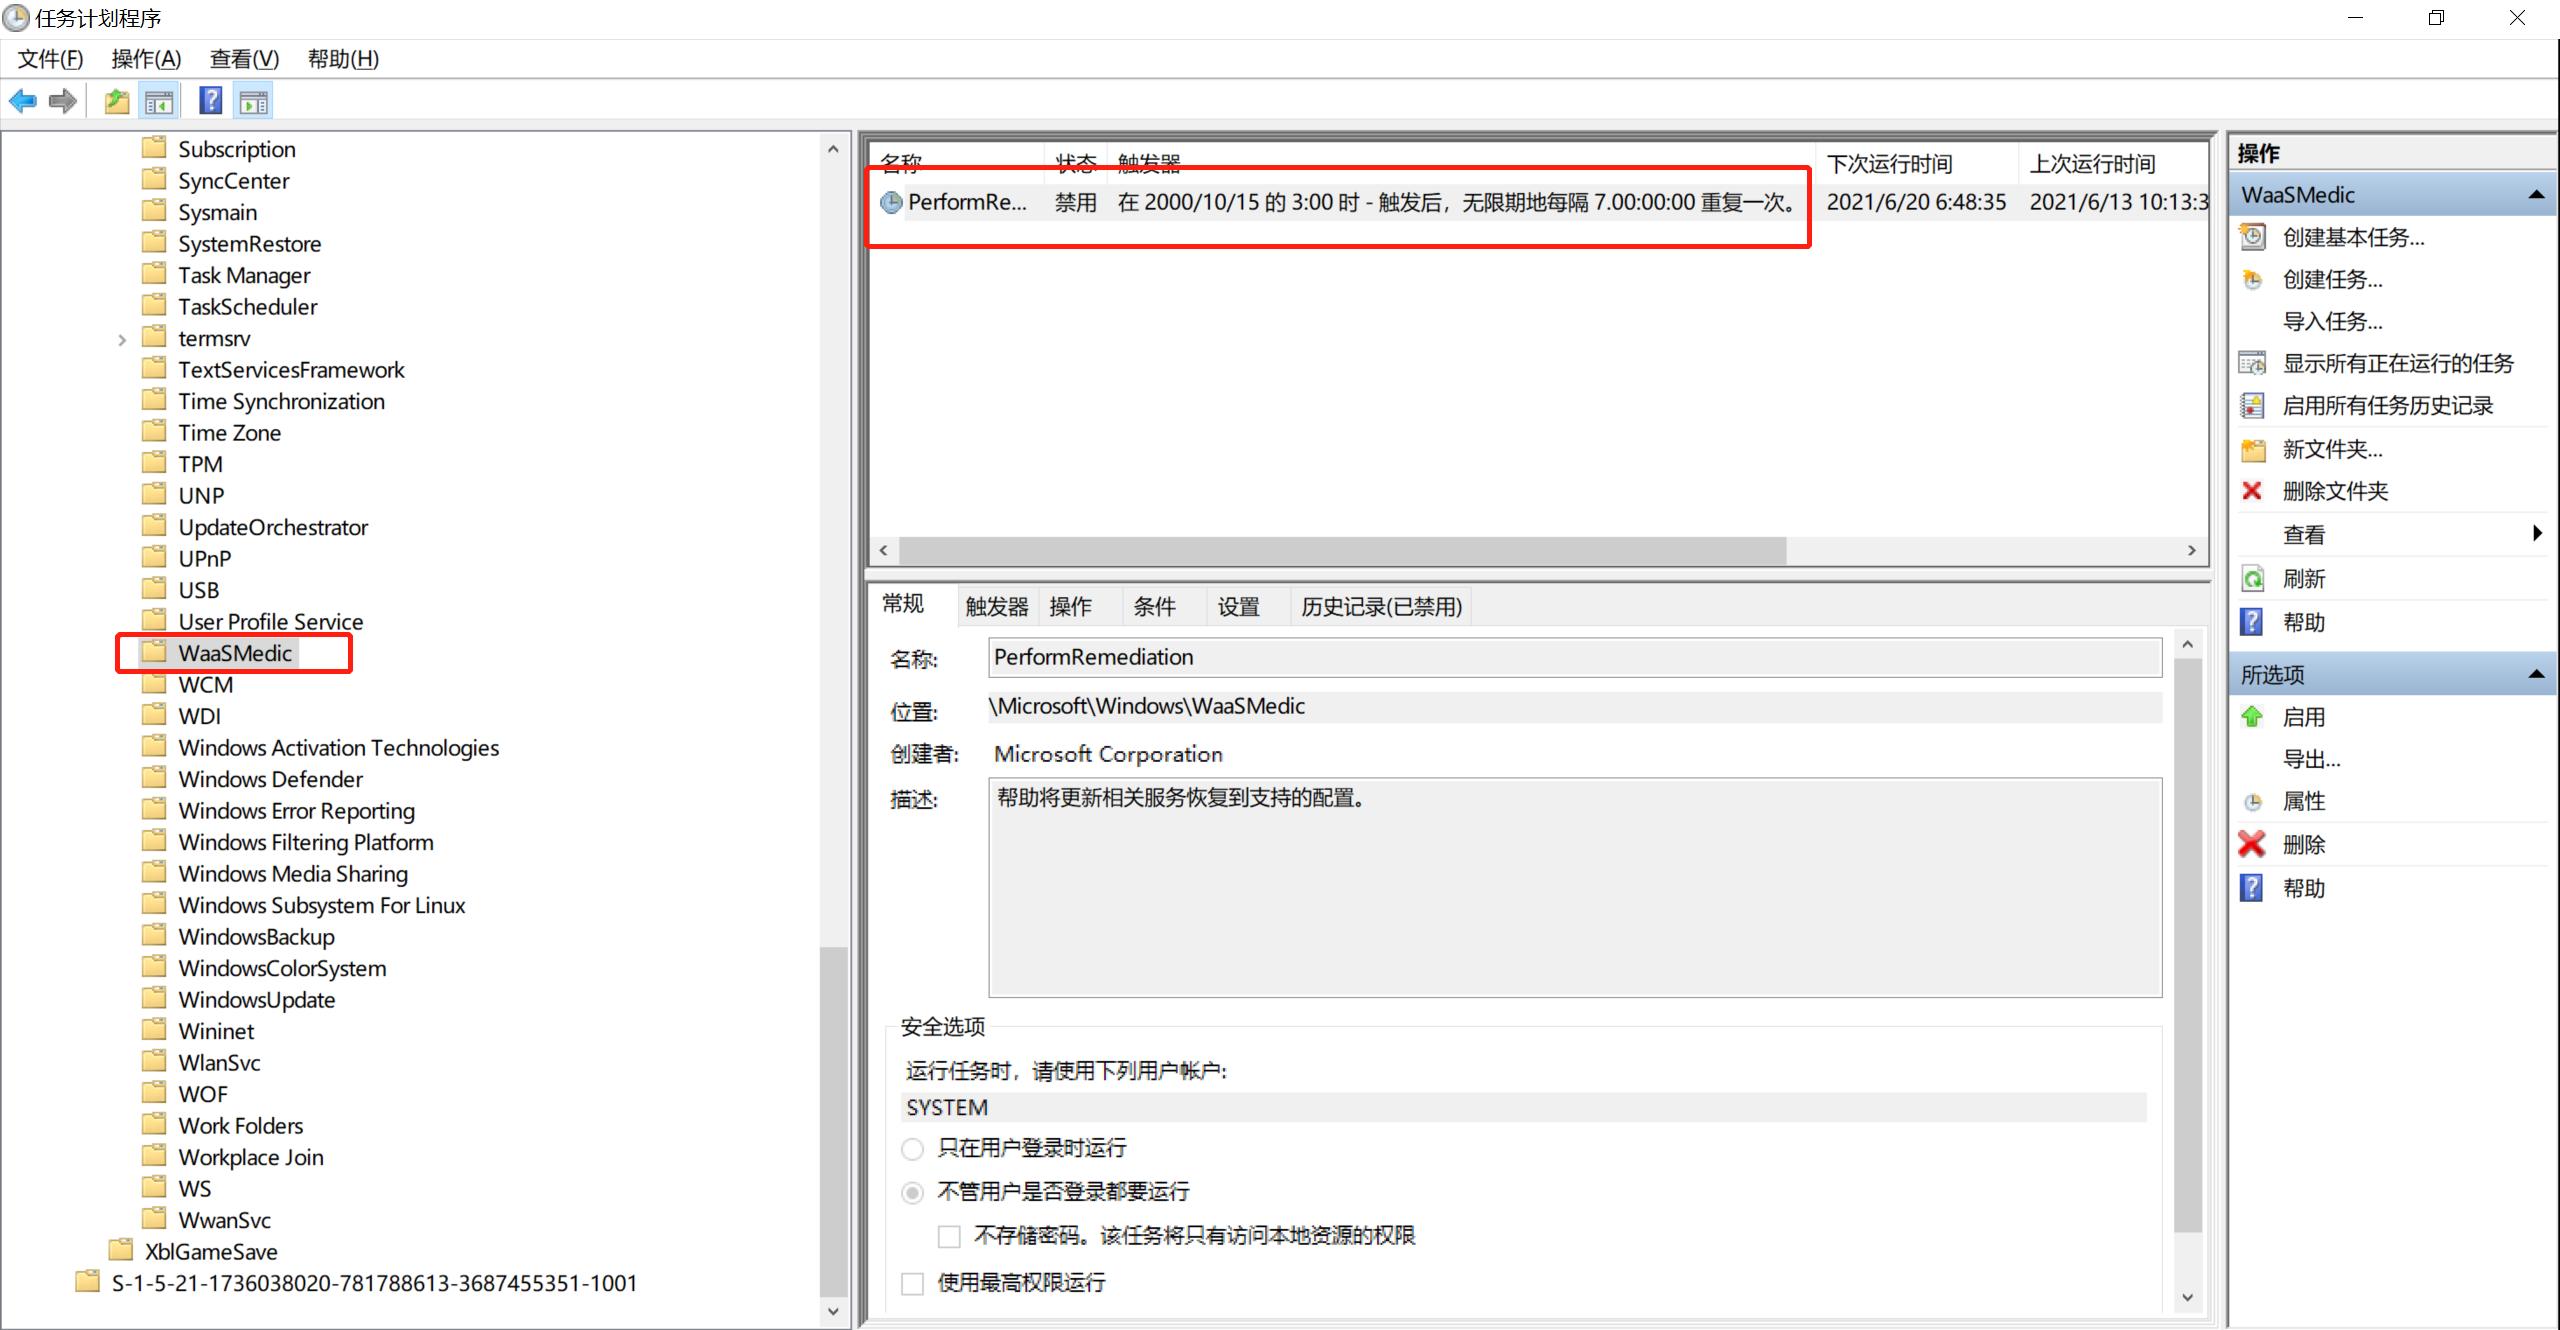The height and width of the screenshot is (1330, 2560).
Task: Click the 删除文件夹 red X icon
Action: coord(2252,490)
